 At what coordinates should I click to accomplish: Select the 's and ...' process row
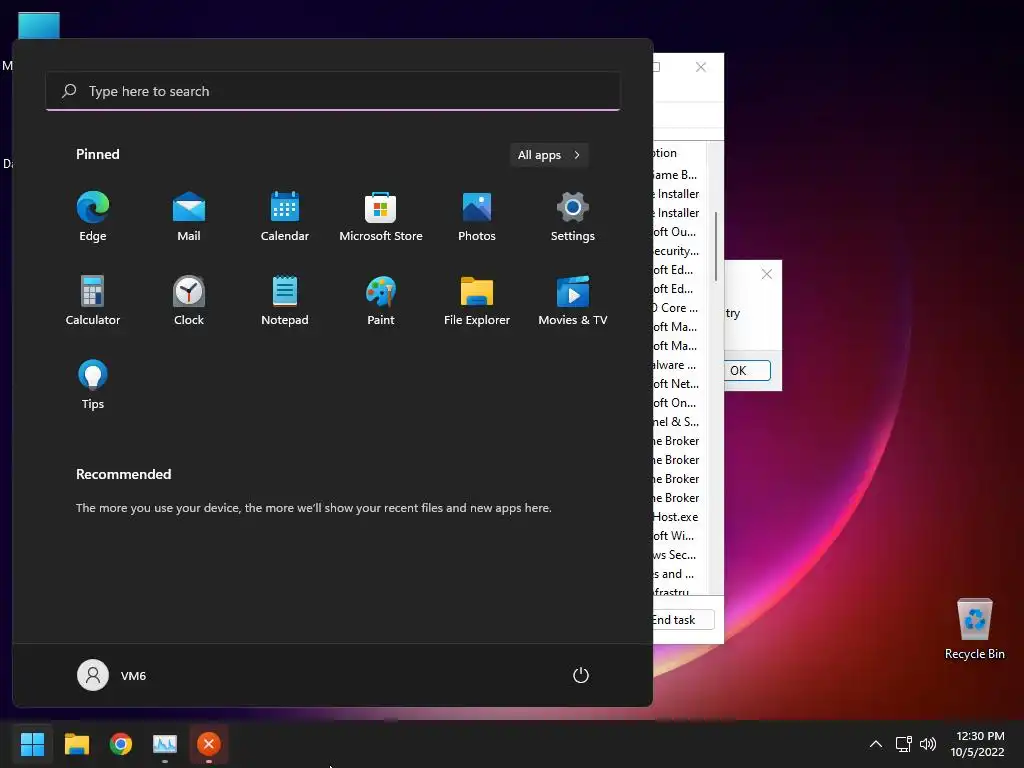point(679,573)
